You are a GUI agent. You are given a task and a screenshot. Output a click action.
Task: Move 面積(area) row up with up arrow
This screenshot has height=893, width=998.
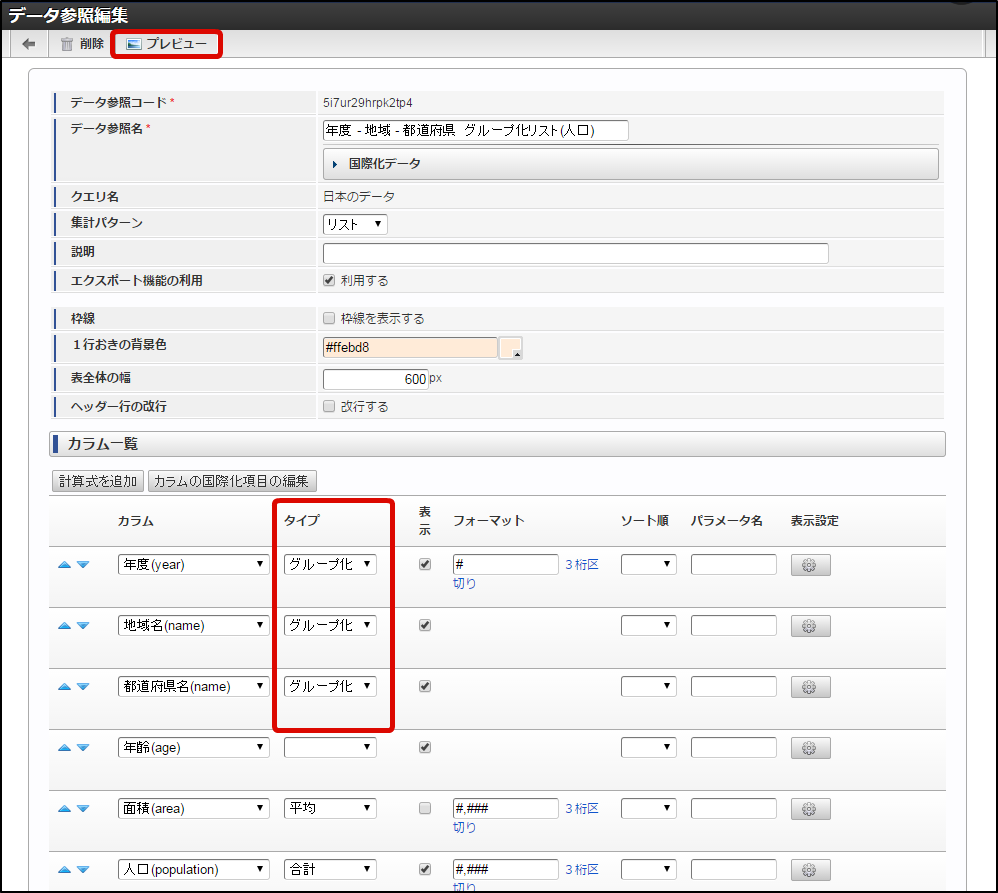coord(64,809)
